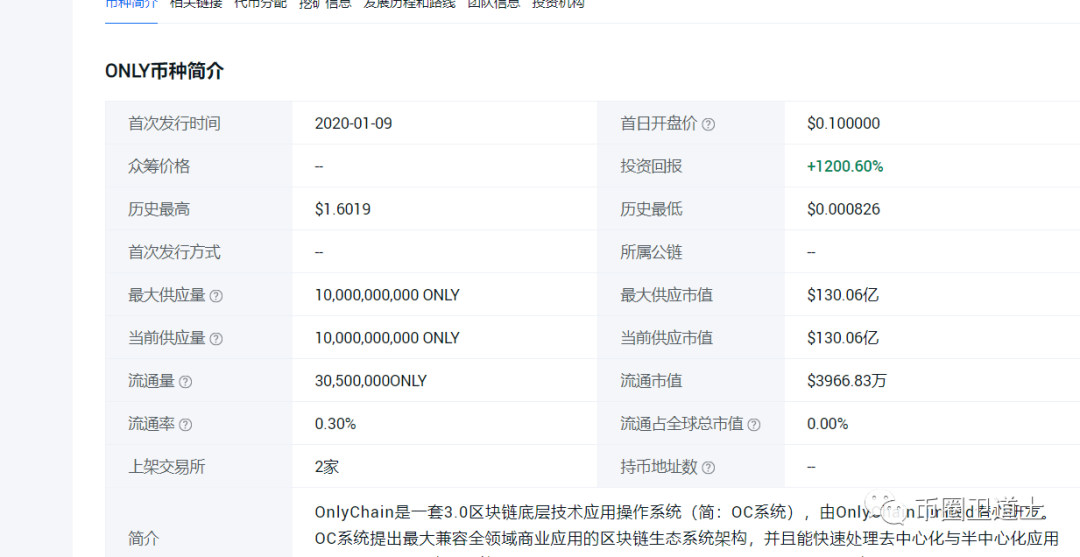Open the 相关链接 tab
This screenshot has height=557, width=1080.
(196, 3)
